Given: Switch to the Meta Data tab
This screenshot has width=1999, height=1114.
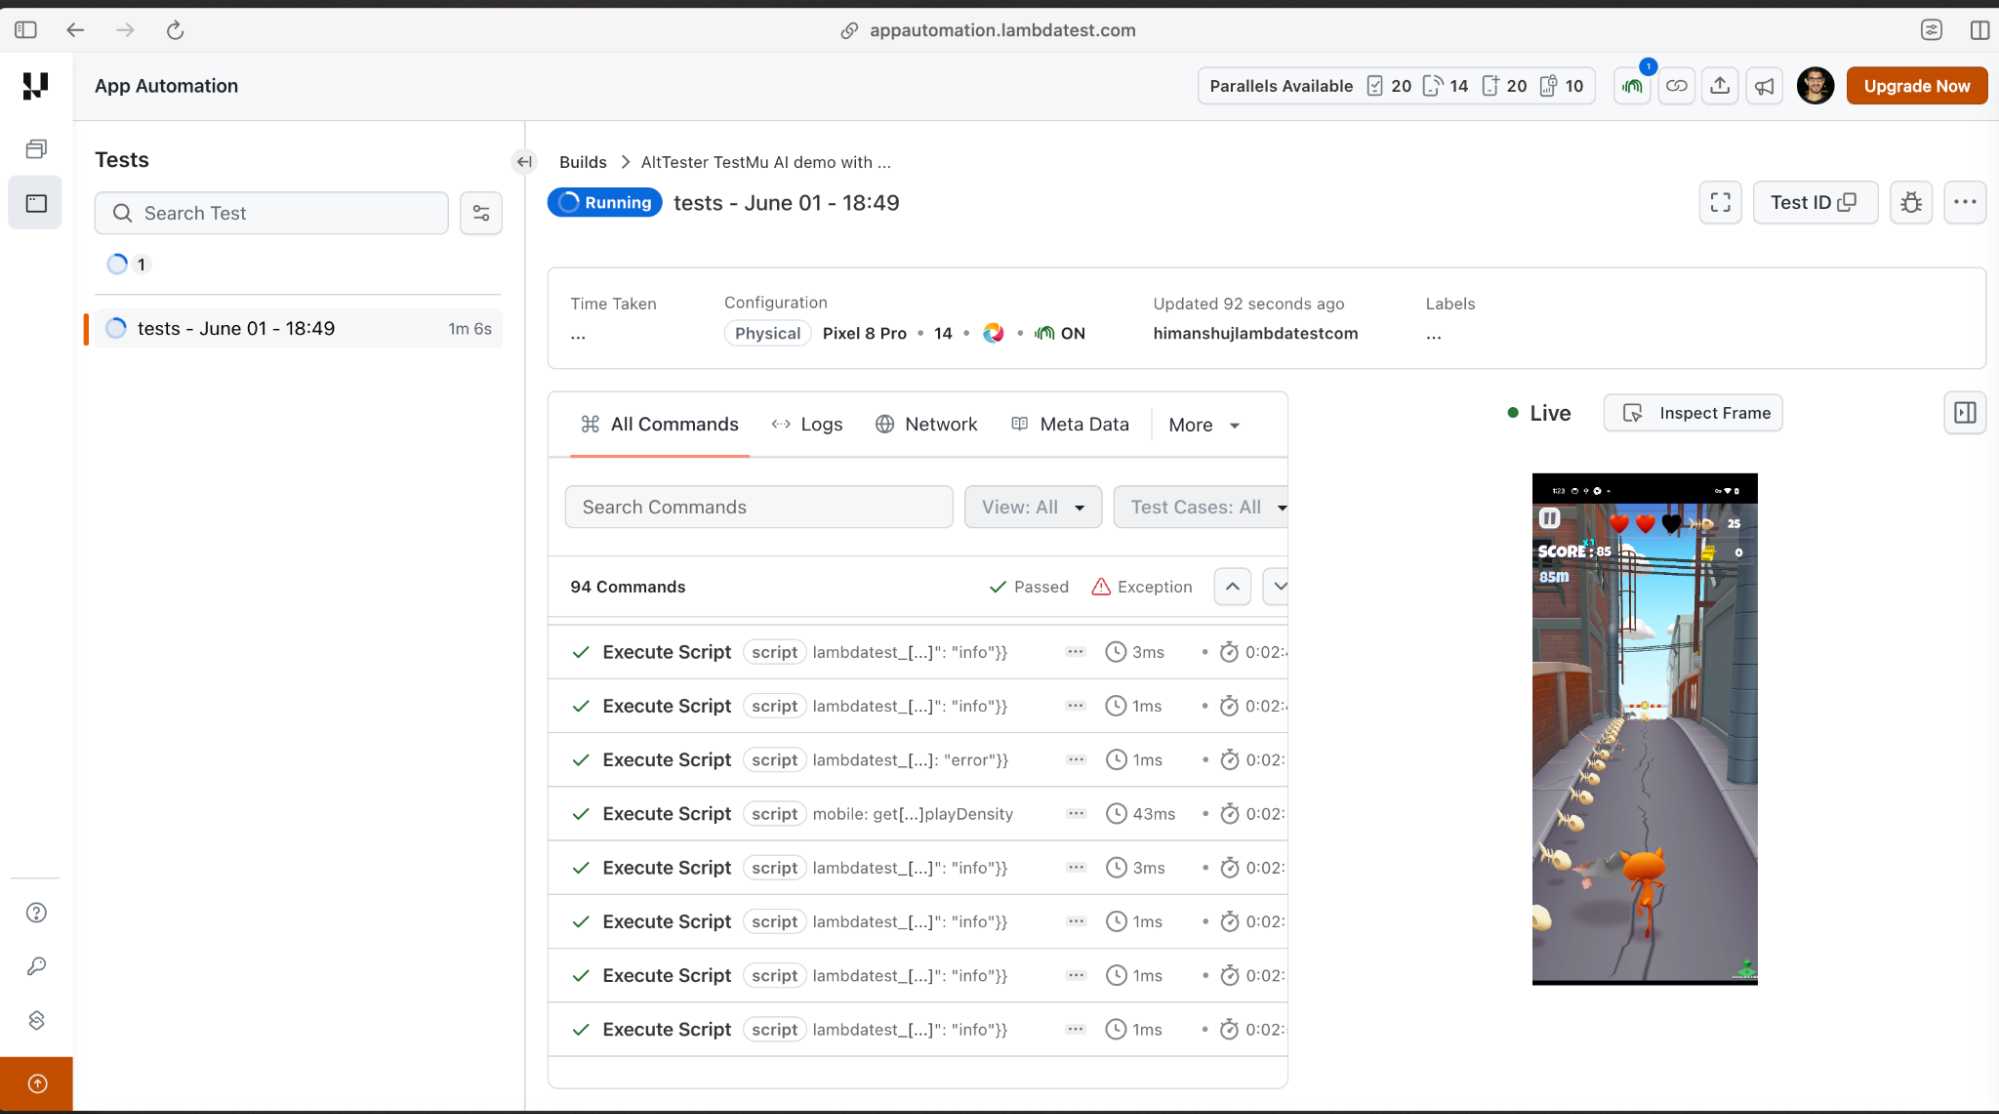Looking at the screenshot, I should (x=1070, y=424).
